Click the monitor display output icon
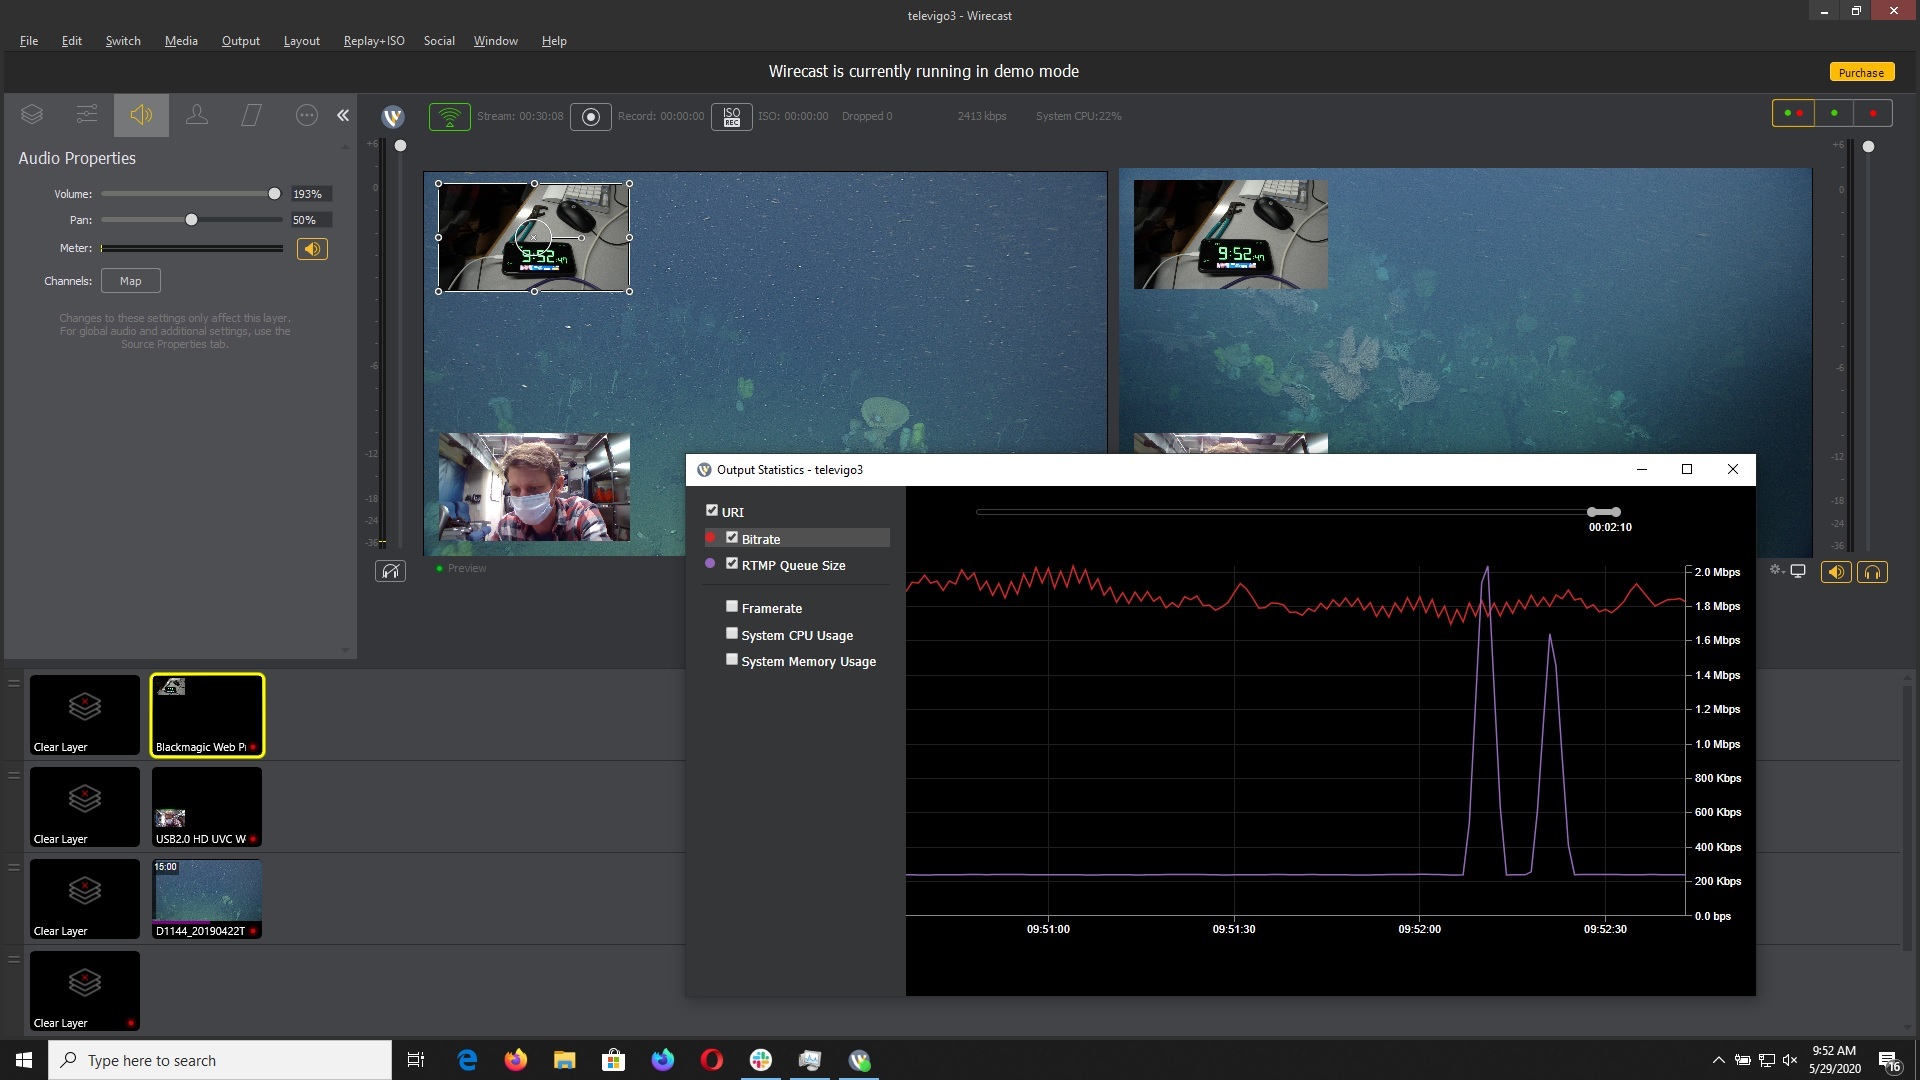The width and height of the screenshot is (1920, 1080). click(x=1798, y=571)
